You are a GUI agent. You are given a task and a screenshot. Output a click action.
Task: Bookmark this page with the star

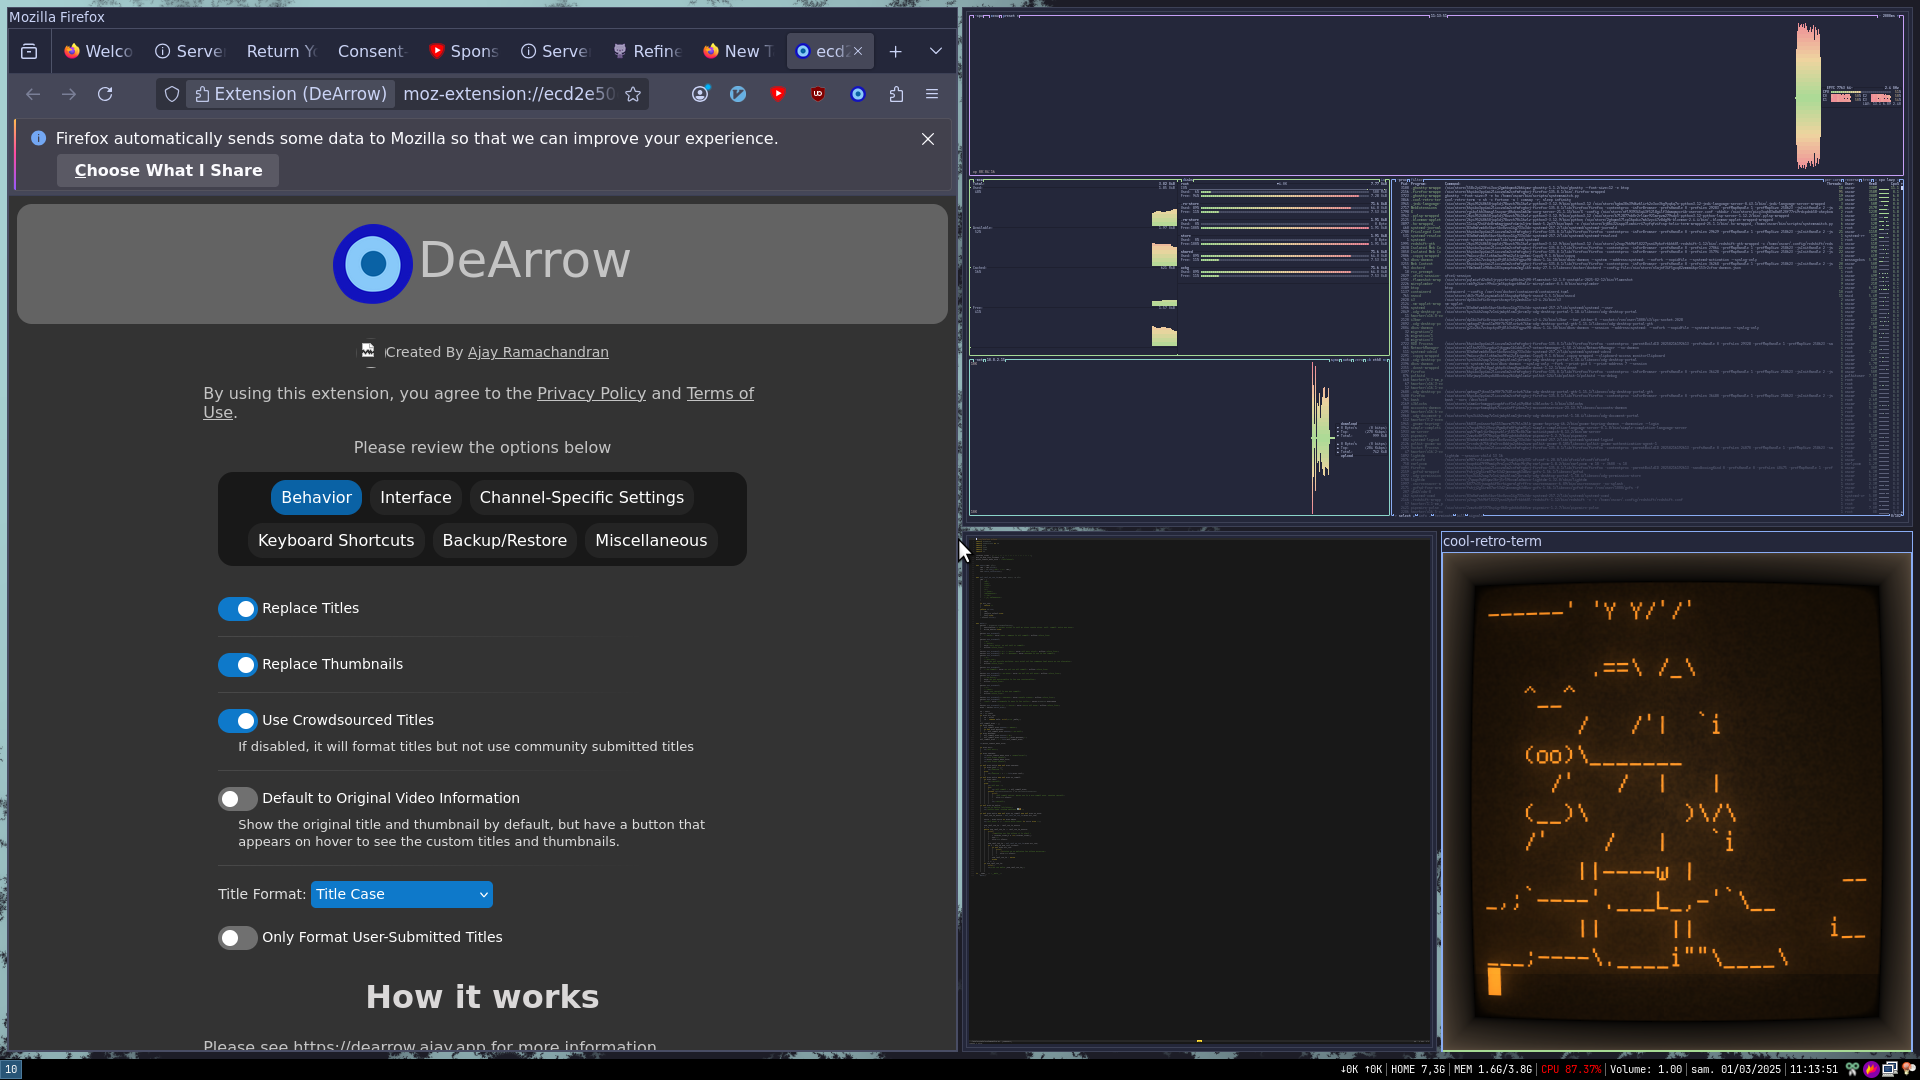click(x=633, y=94)
